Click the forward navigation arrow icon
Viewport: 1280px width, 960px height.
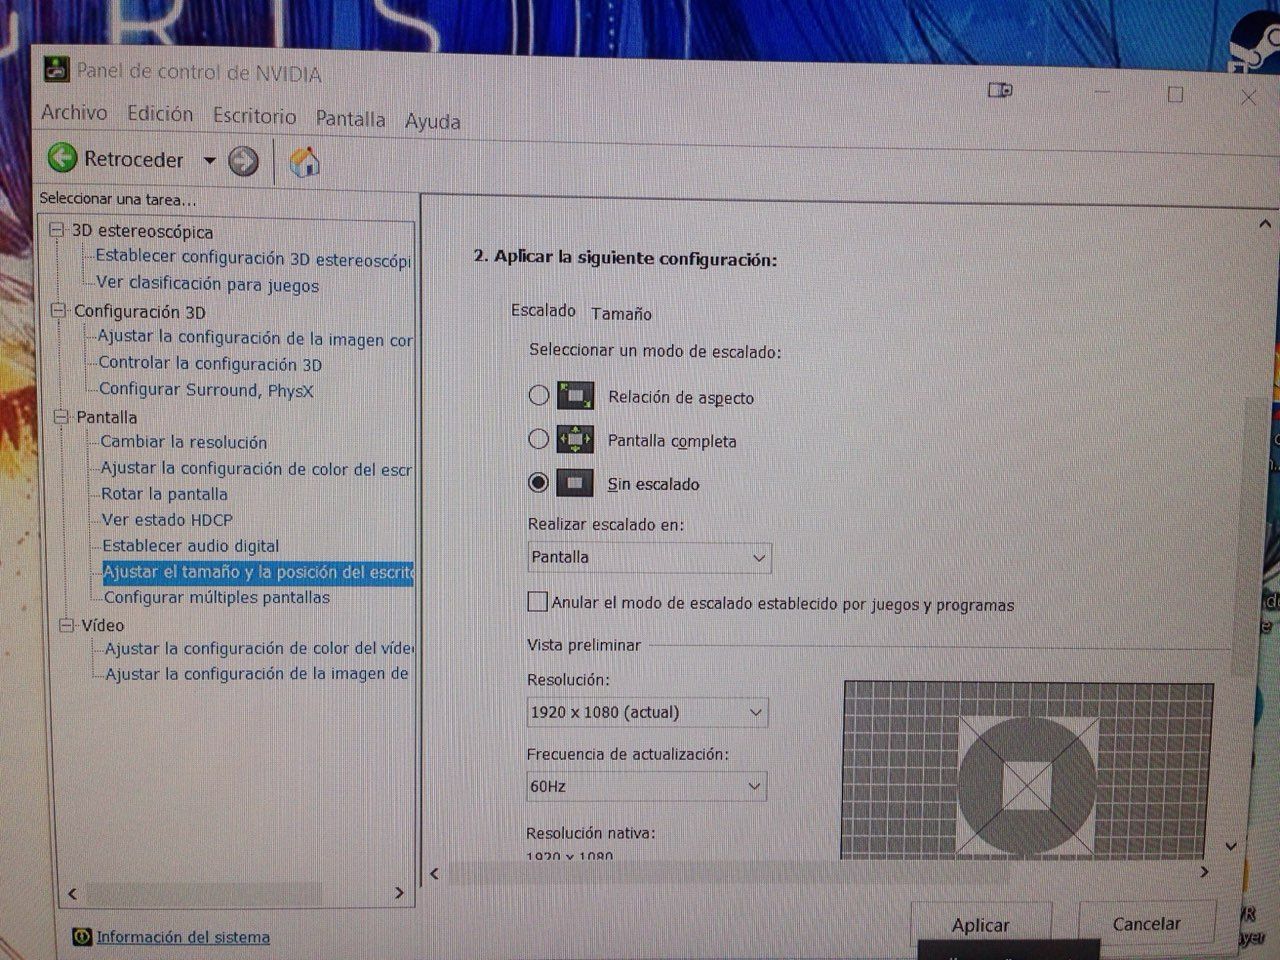[243, 161]
